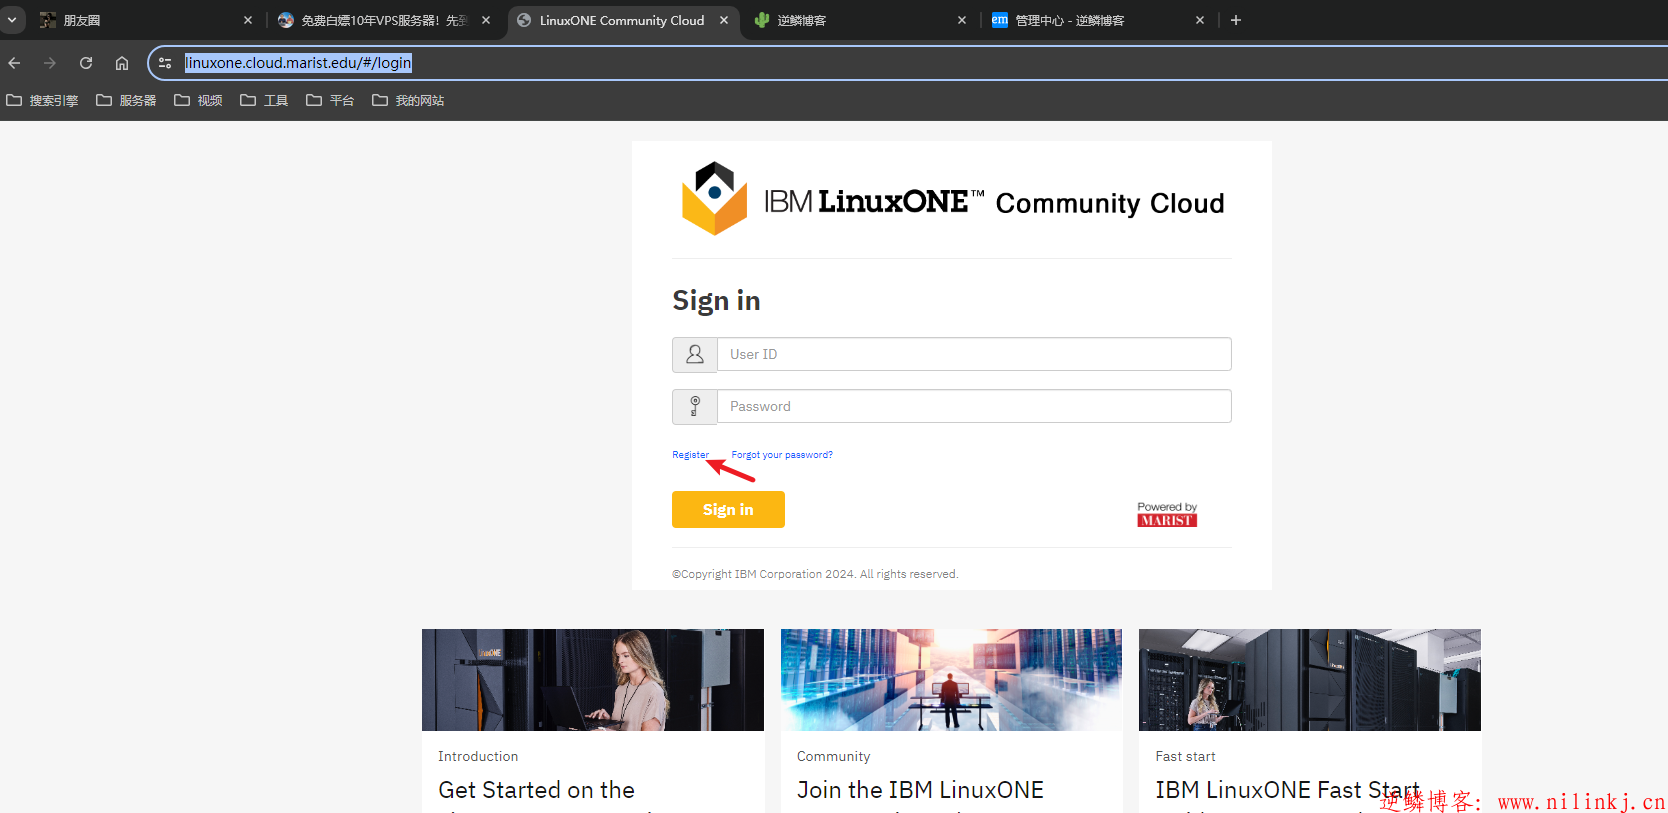Close the 逆鳞博客 tab

pyautogui.click(x=962, y=20)
